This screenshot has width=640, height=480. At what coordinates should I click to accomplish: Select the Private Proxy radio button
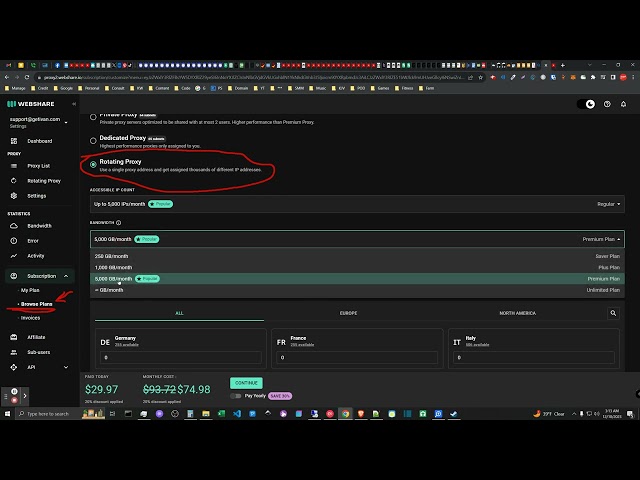pyautogui.click(x=93, y=117)
